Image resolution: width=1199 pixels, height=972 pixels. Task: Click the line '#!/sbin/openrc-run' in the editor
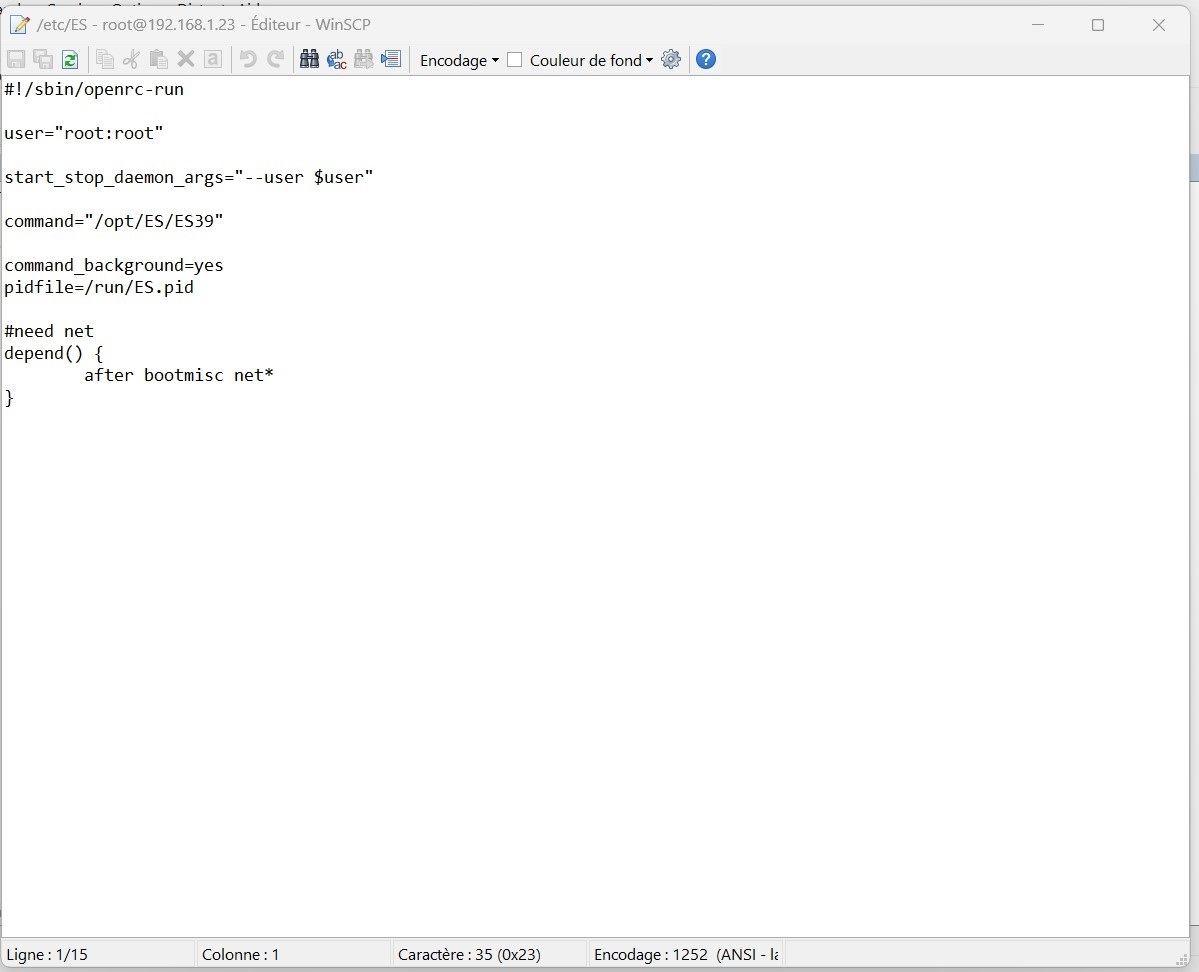94,89
